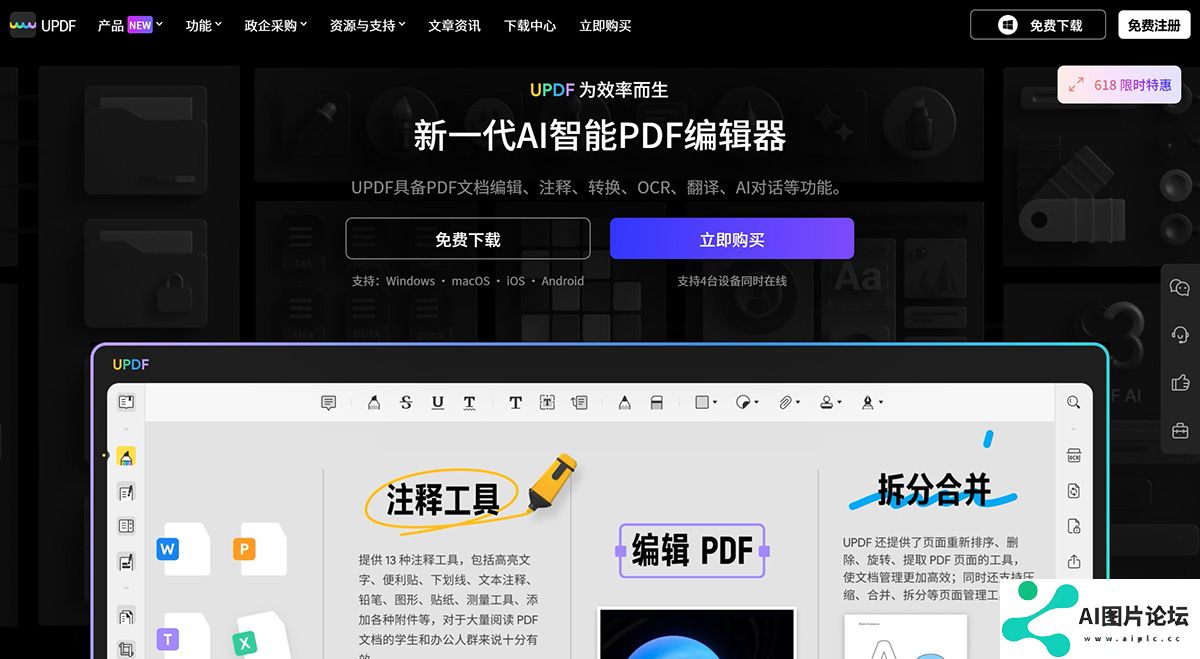This screenshot has width=1200, height=659.
Task: Click the 编辑 PDF selected text box
Action: [x=691, y=550]
